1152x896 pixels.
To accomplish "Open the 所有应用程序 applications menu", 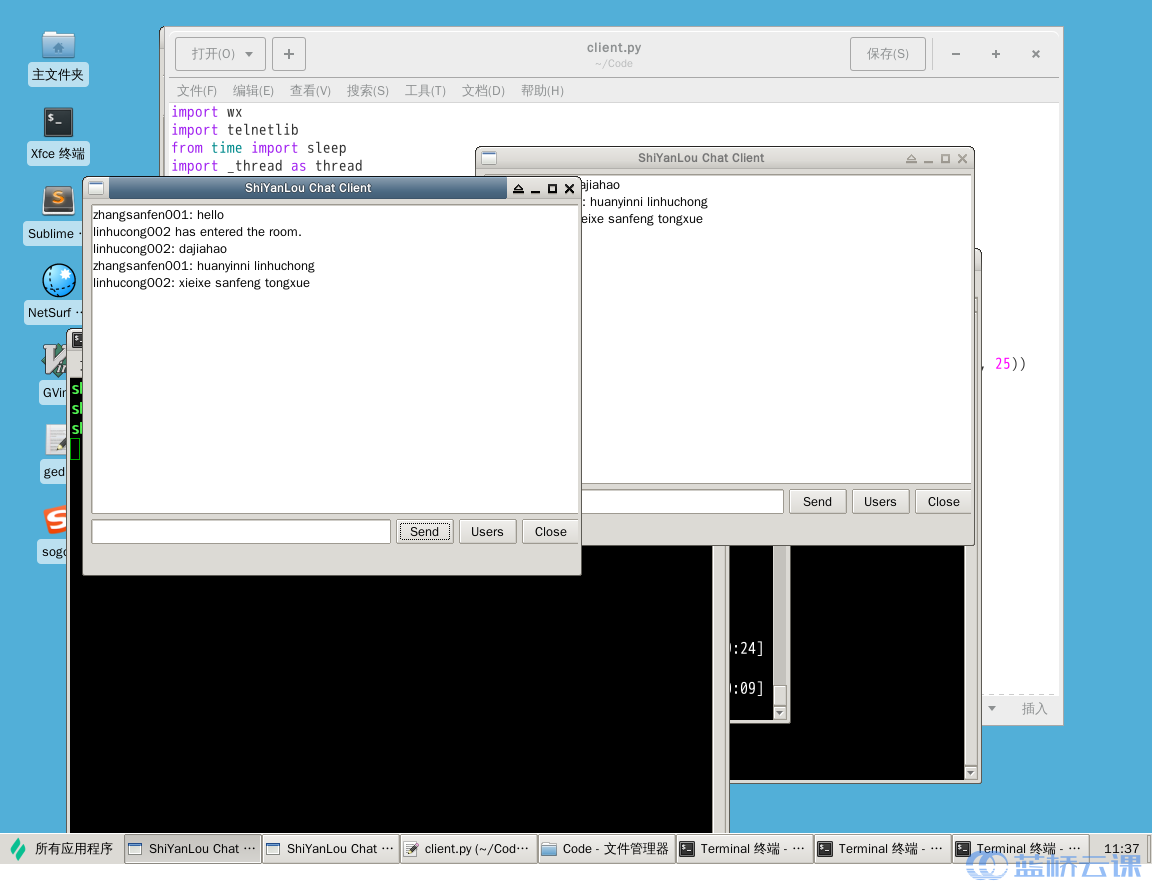I will 62,848.
